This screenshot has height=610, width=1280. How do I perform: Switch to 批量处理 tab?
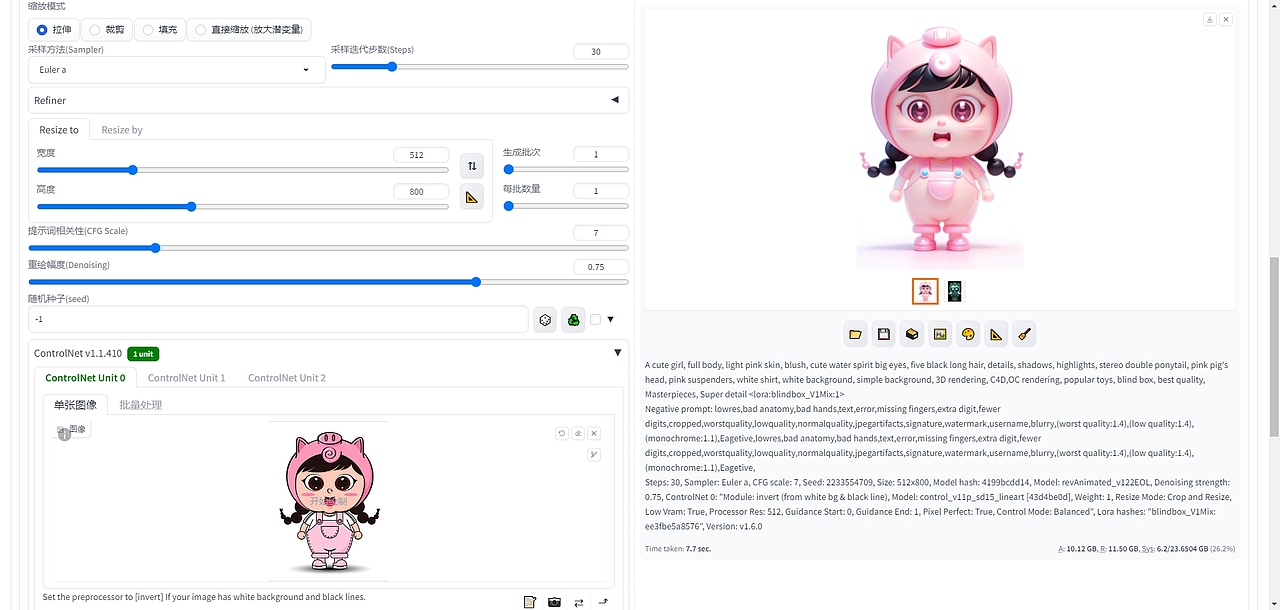coord(140,405)
